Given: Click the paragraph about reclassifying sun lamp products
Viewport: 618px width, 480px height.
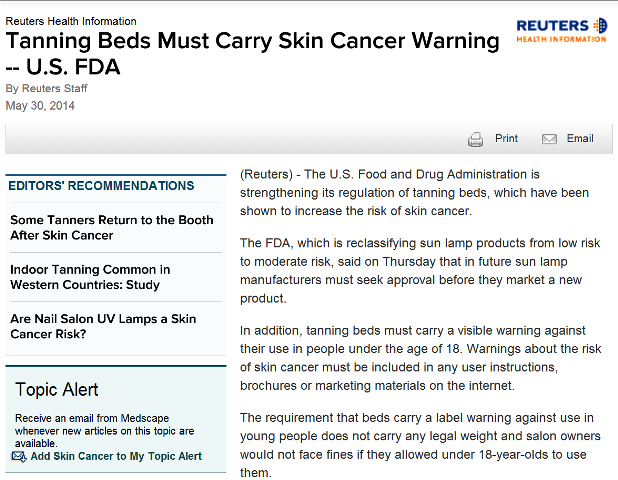Looking at the screenshot, I should (x=420, y=271).
